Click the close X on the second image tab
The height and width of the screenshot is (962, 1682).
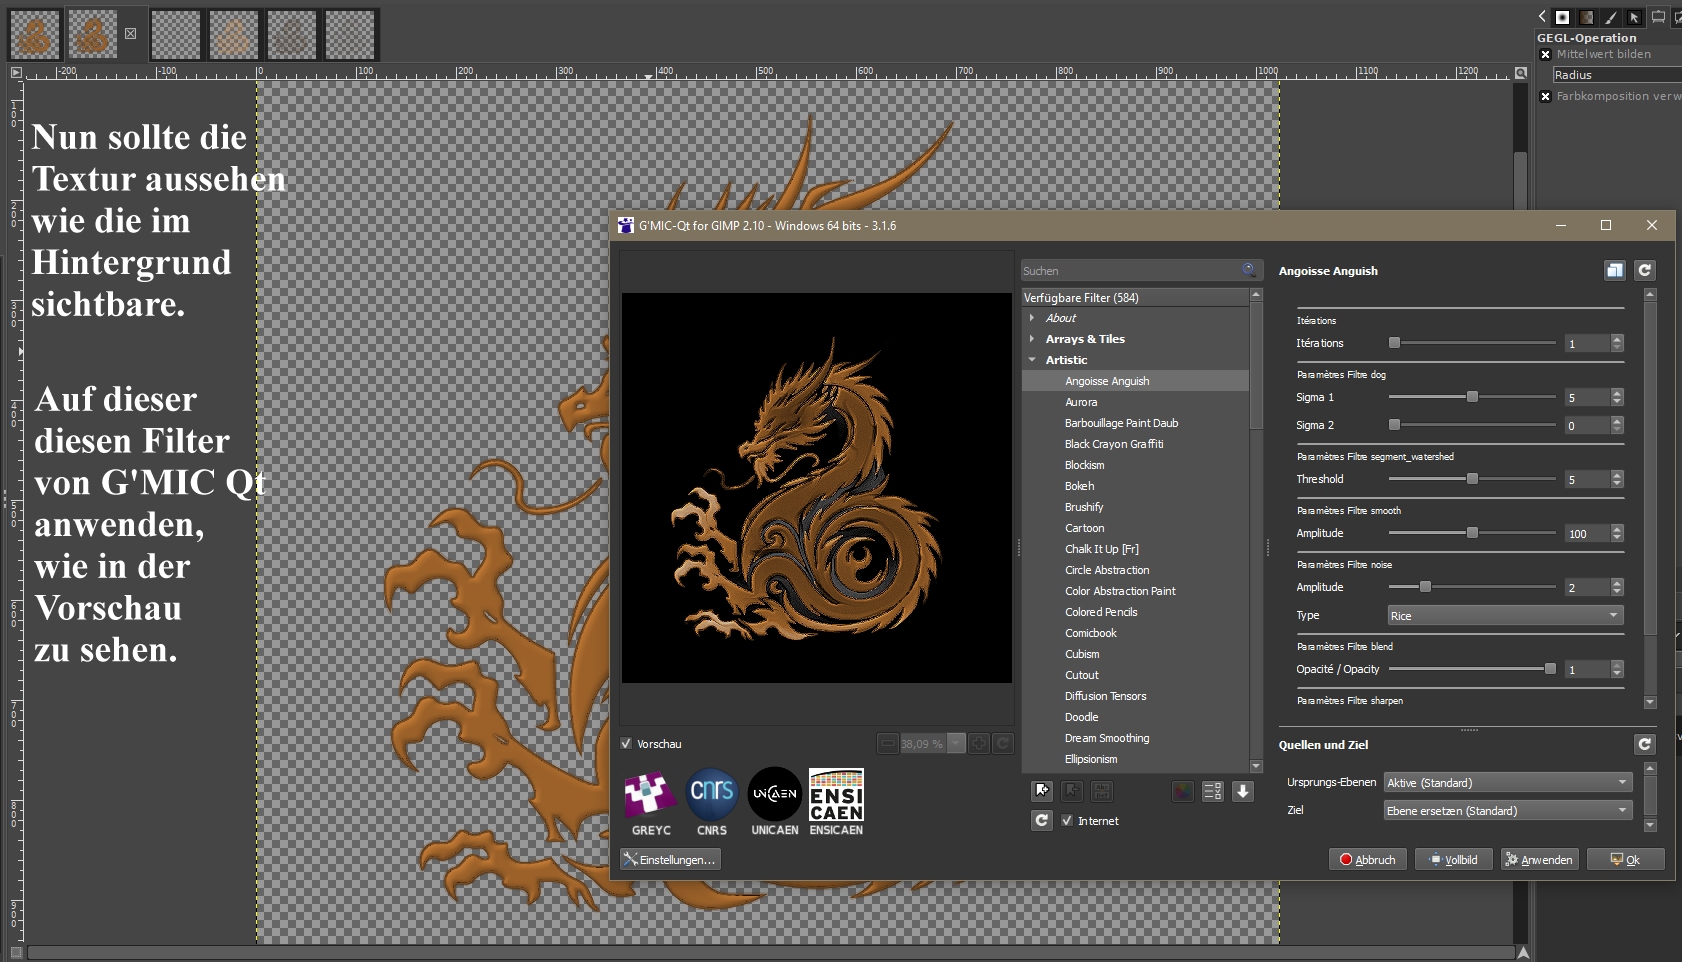click(130, 33)
